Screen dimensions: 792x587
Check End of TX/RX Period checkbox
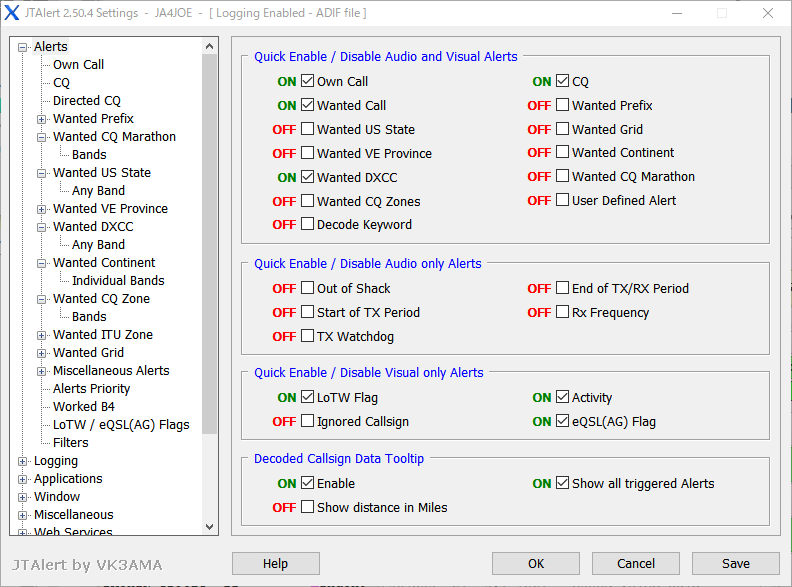click(x=562, y=288)
